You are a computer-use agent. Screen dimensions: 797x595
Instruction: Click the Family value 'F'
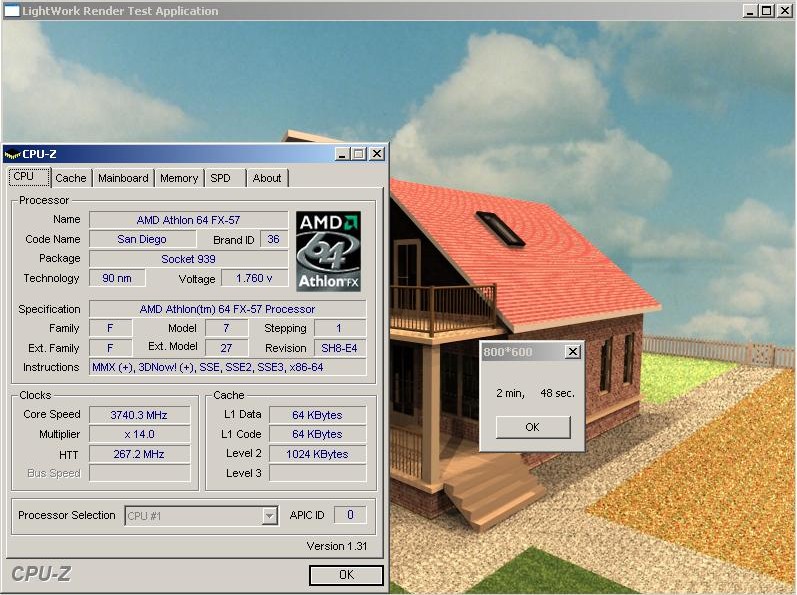tap(110, 328)
